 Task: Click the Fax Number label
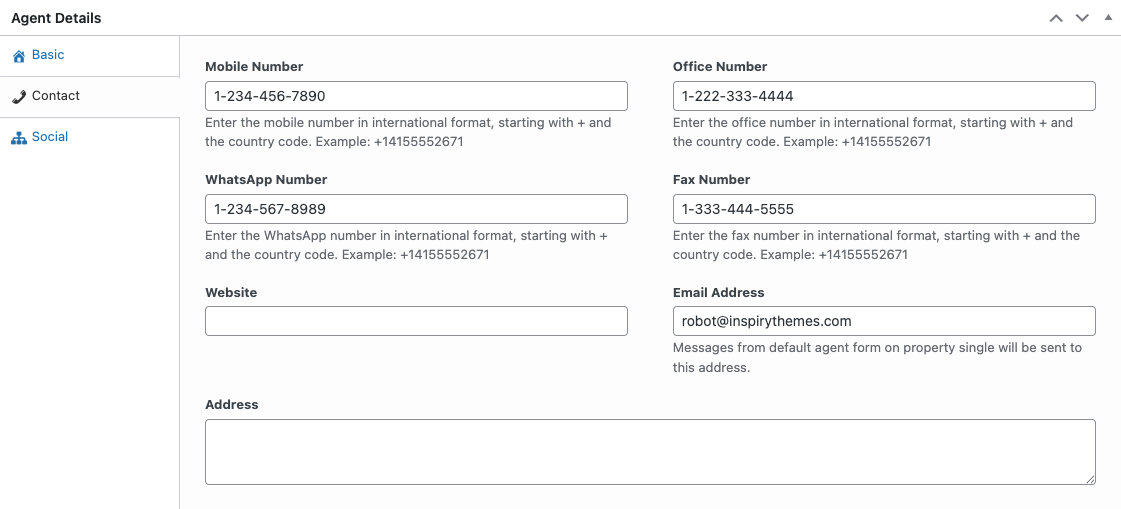711,180
